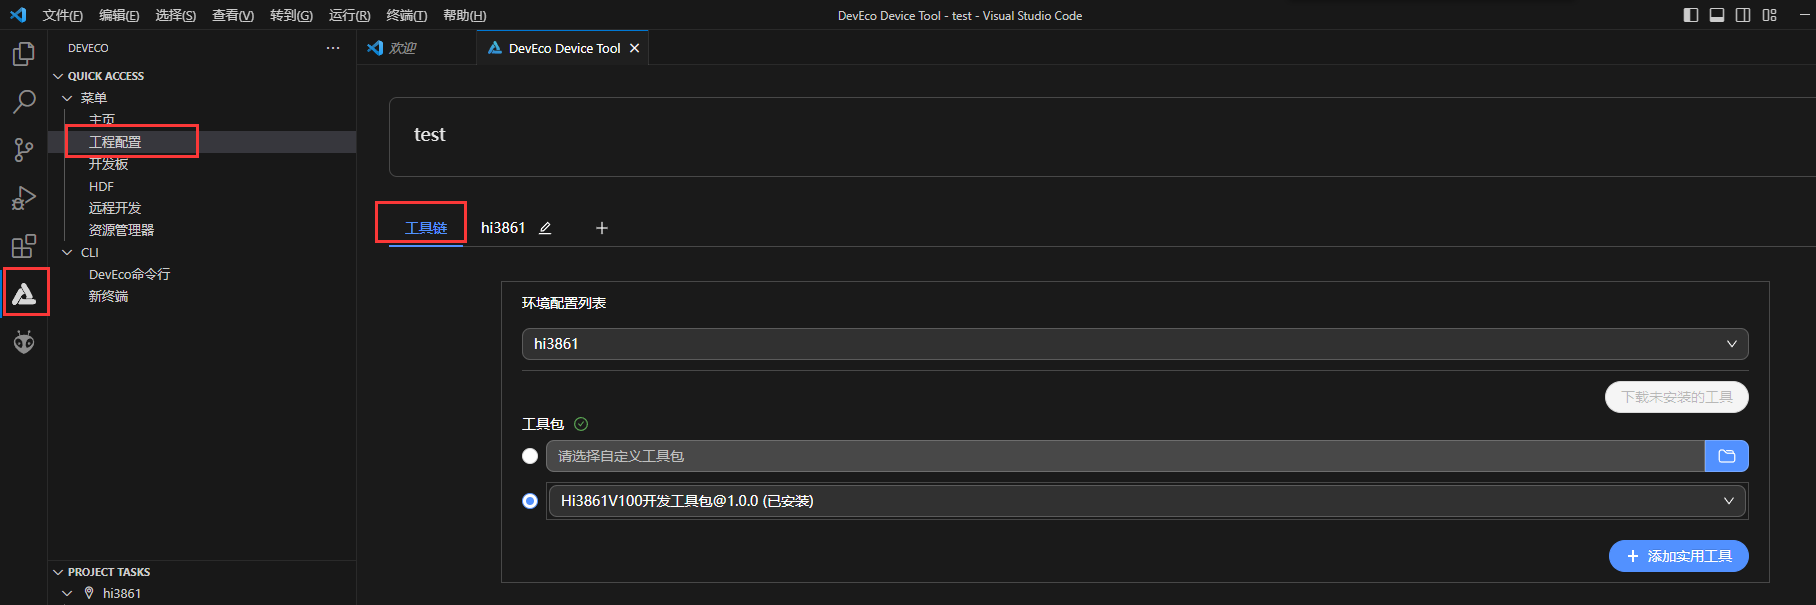The width and height of the screenshot is (1816, 605).
Task: Toggle bottom panel layout icon
Action: 1717,15
